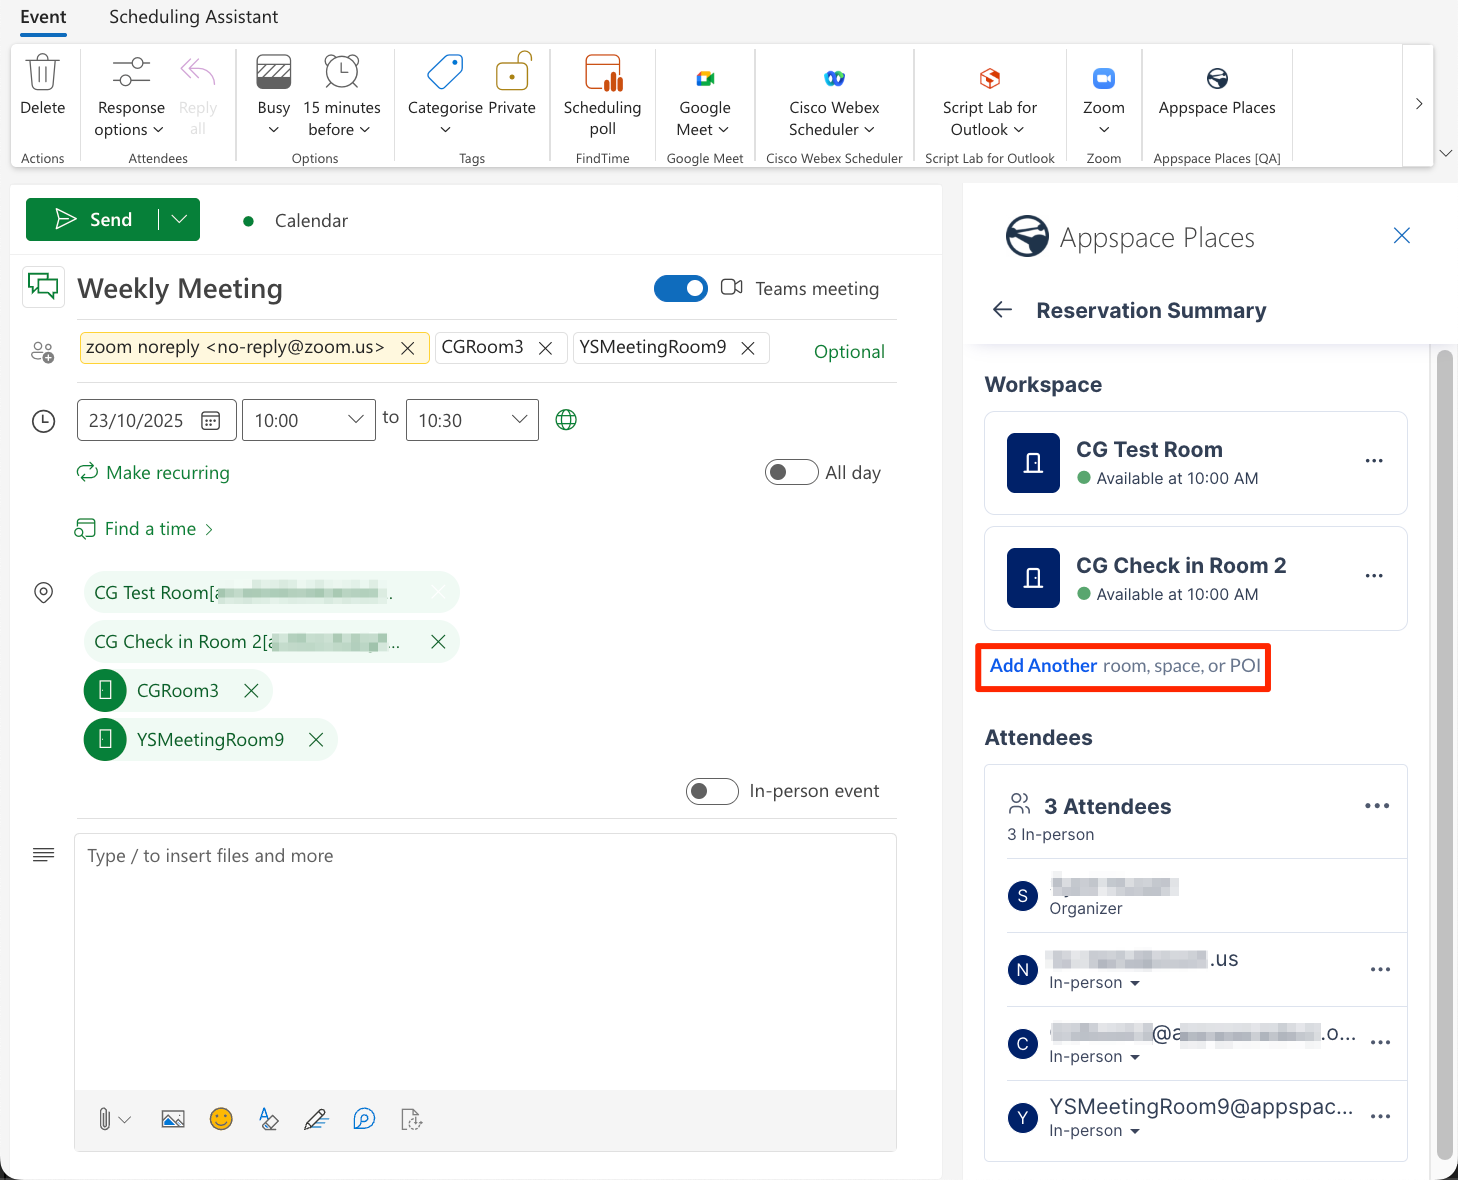The image size is (1458, 1180).
Task: Collapse the ribbon with the down chevron
Action: (1445, 153)
